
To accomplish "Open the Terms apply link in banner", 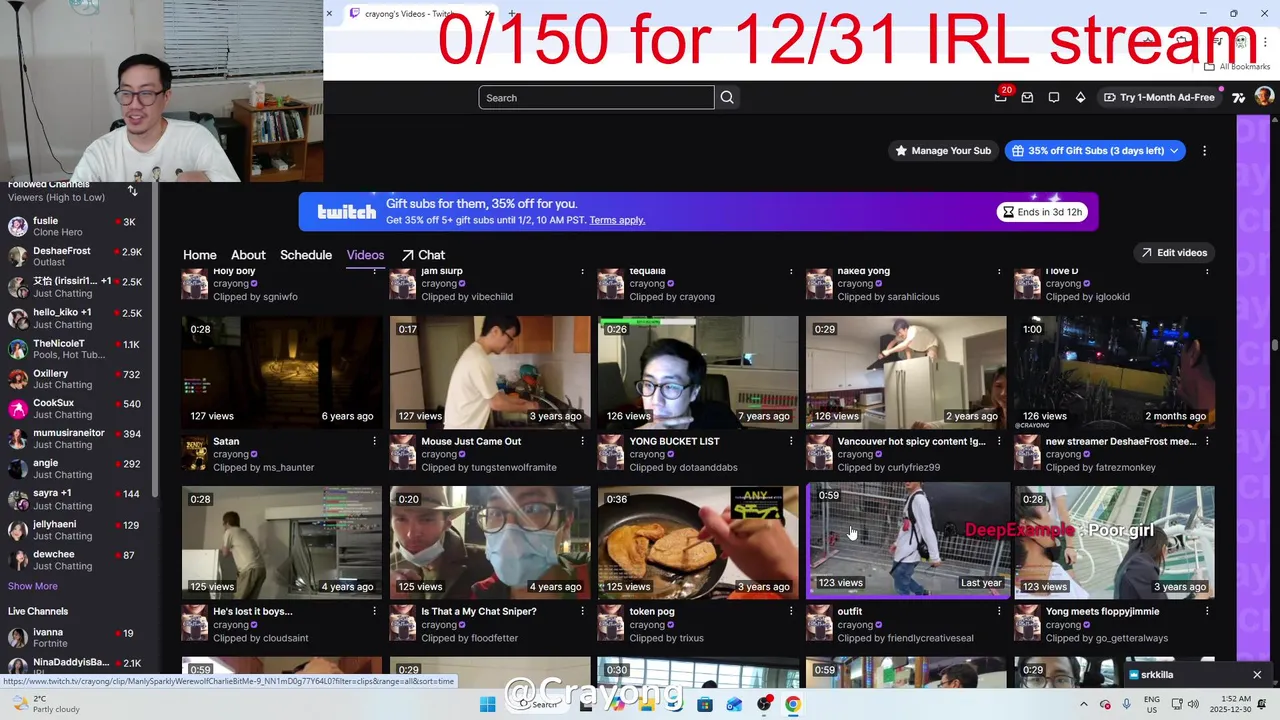I will pyautogui.click(x=617, y=220).
